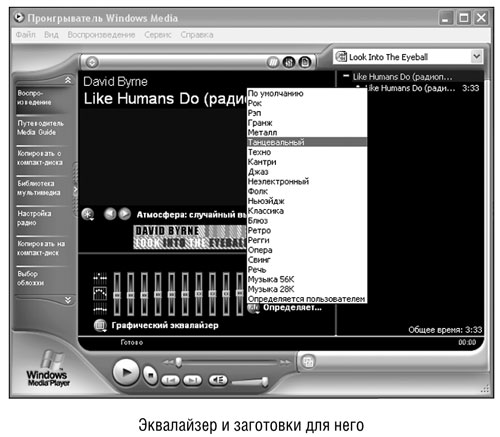This screenshot has width=500, height=437.
Task: Open the Look Into The Eyeball playlist dropdown
Action: tap(477, 57)
